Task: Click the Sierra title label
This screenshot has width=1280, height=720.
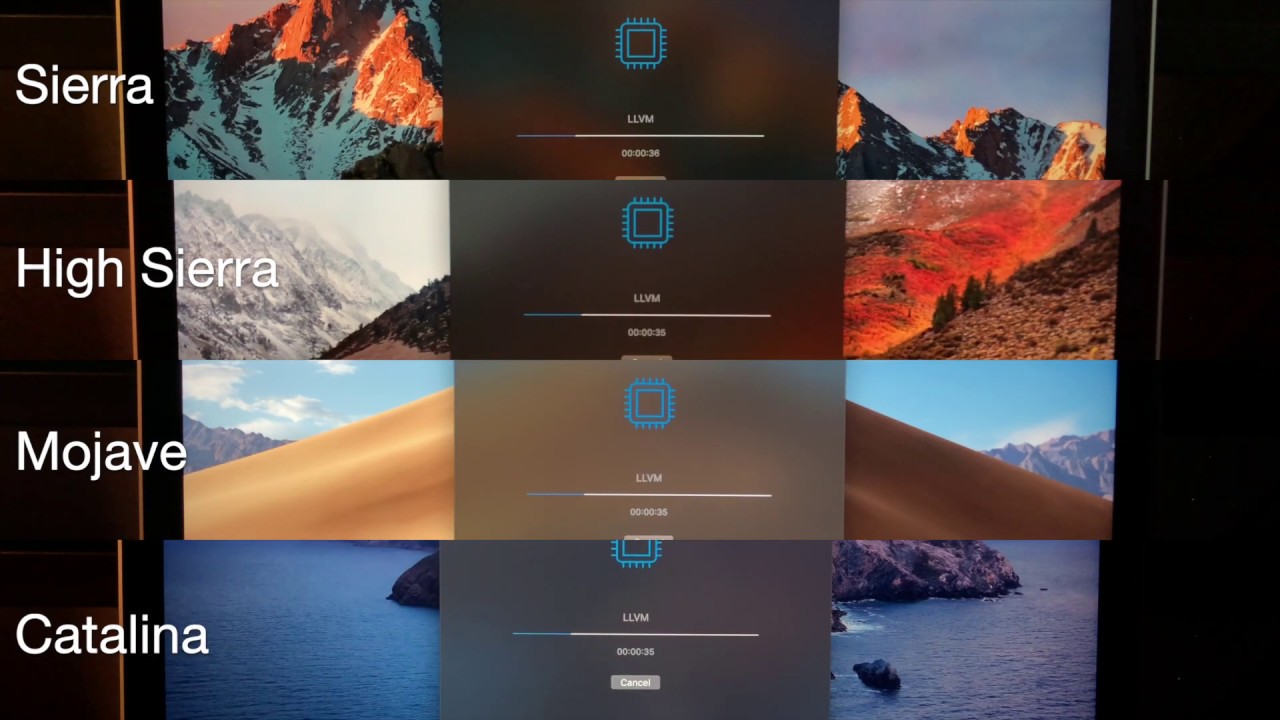Action: point(84,86)
